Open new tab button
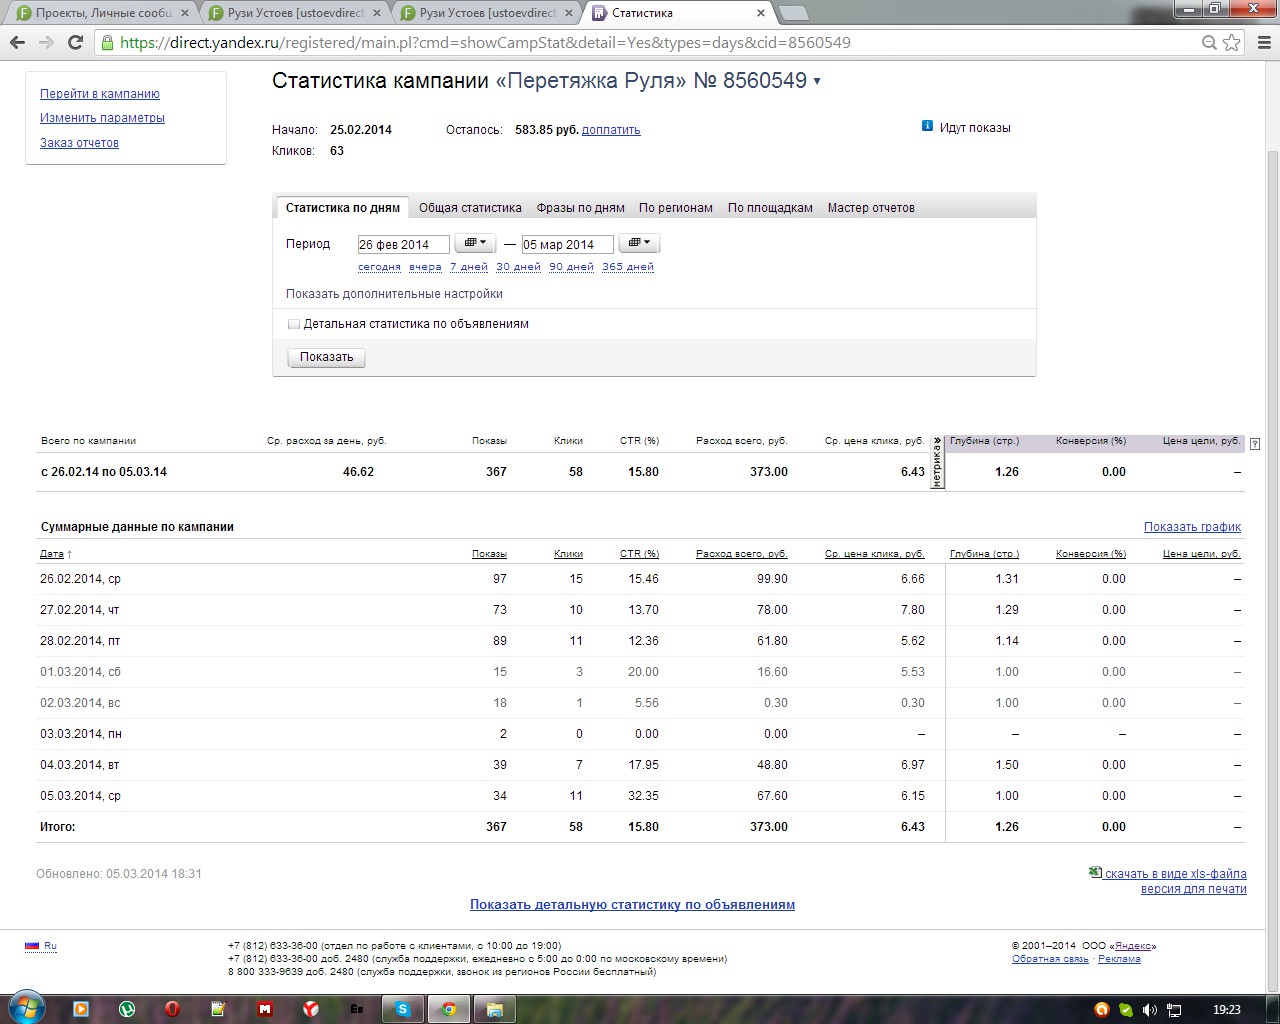The width and height of the screenshot is (1280, 1024). 793,13
